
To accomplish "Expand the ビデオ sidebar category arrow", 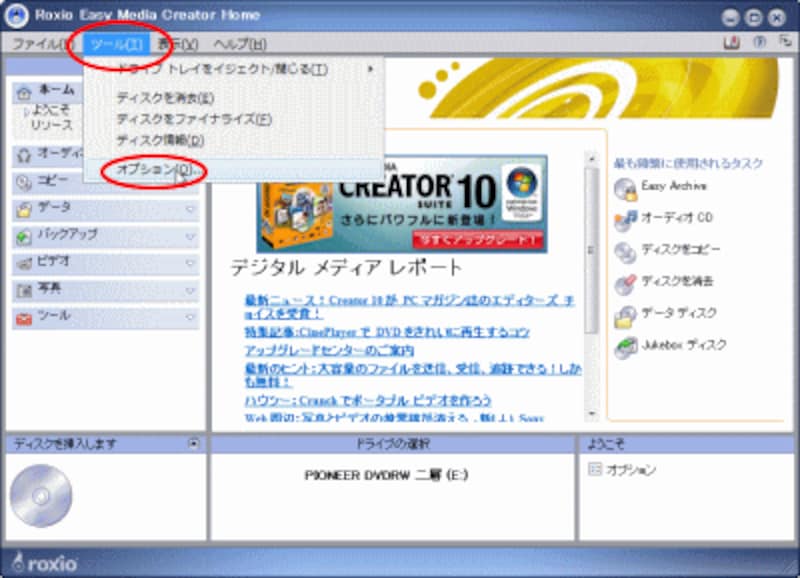I will (190, 263).
